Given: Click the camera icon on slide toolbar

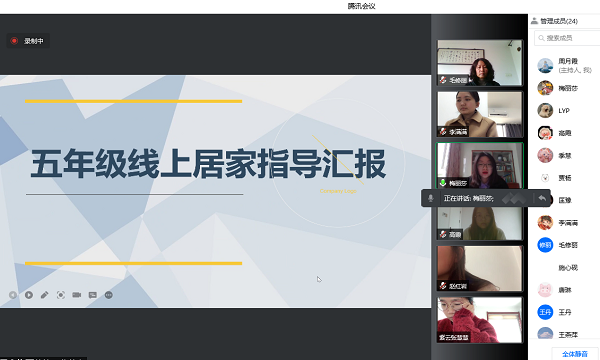Looking at the screenshot, I should pyautogui.click(x=77, y=295).
